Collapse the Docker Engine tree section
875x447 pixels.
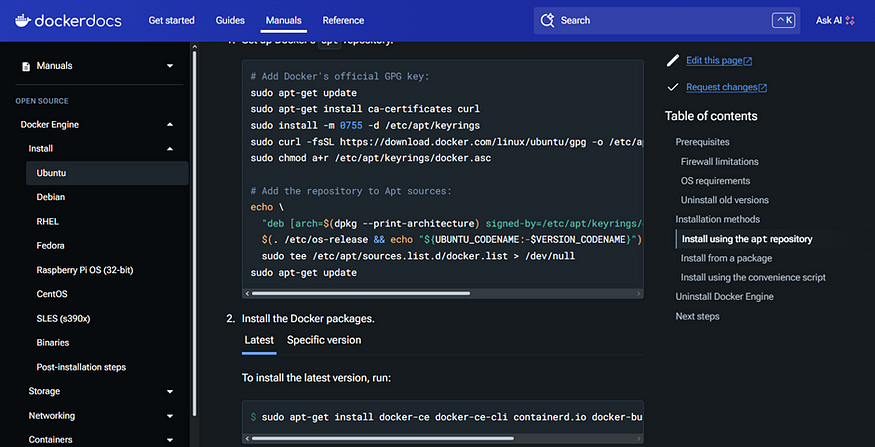coord(170,125)
